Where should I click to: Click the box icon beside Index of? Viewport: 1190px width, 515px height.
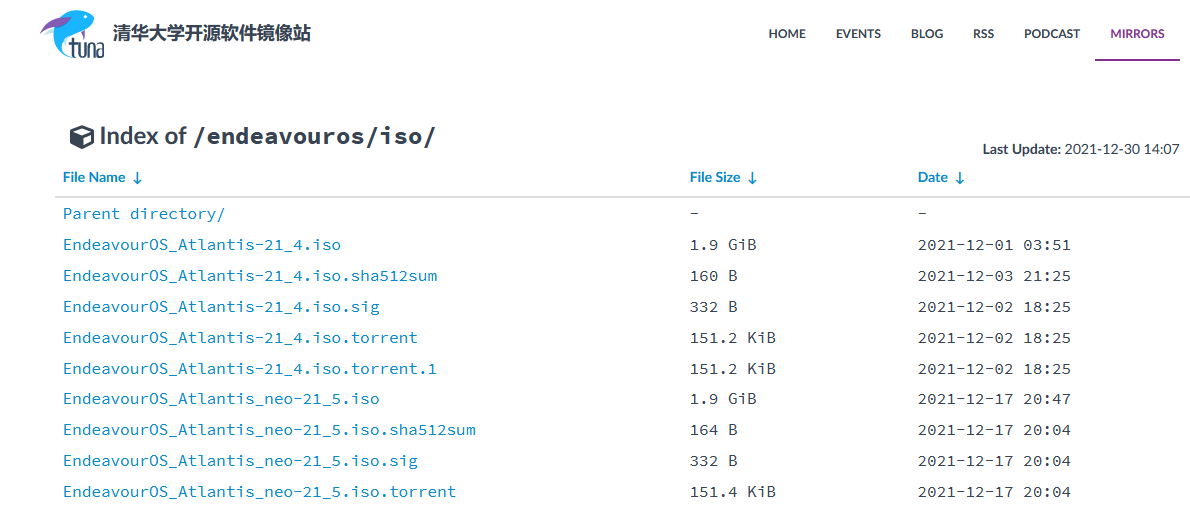81,137
